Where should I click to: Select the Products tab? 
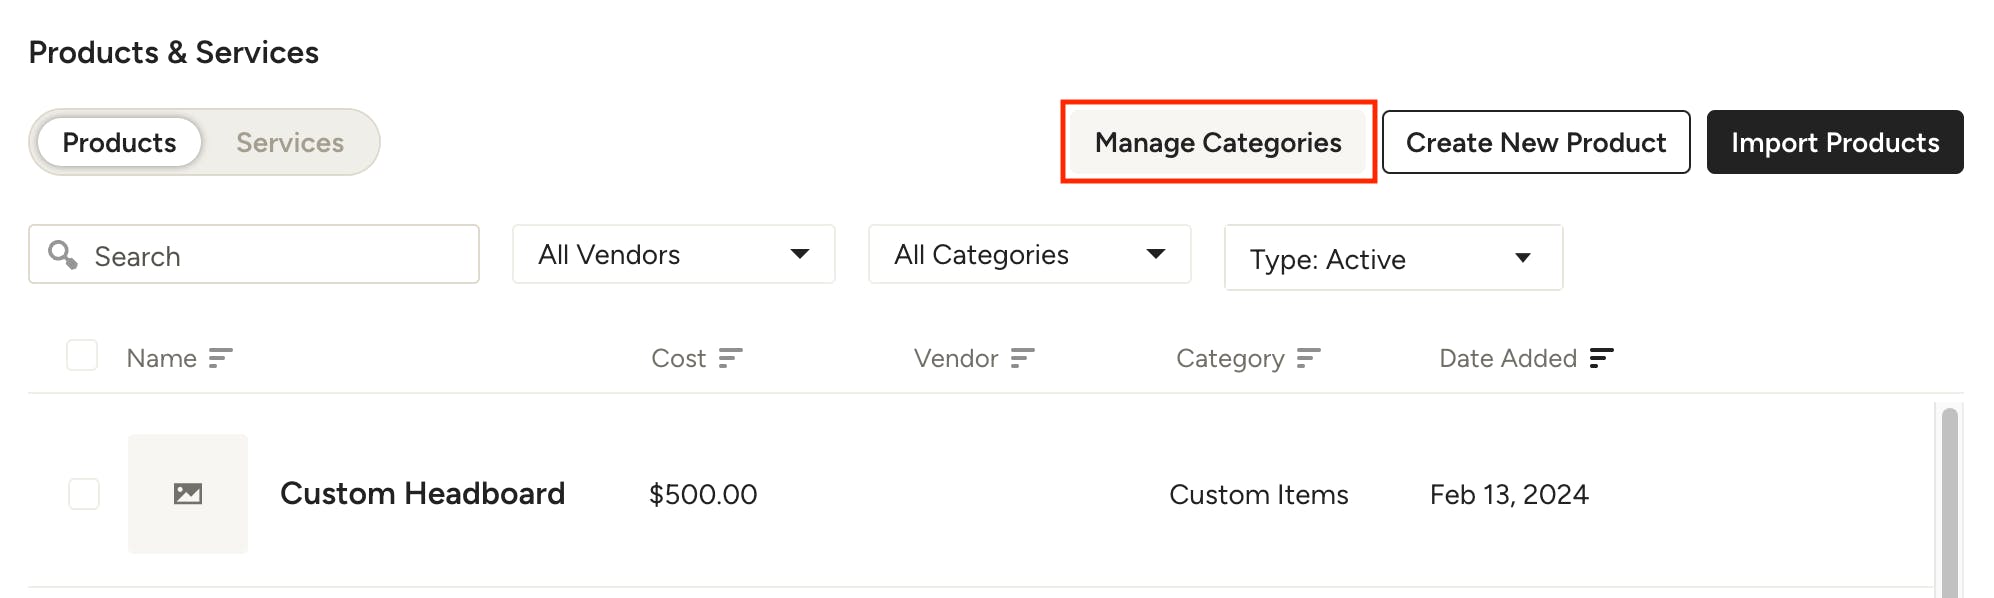coord(119,142)
